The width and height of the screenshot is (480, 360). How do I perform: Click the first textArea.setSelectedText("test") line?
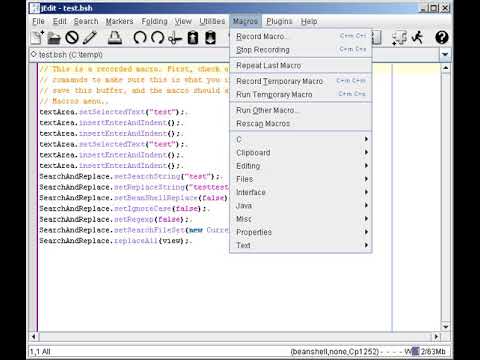click(115, 112)
